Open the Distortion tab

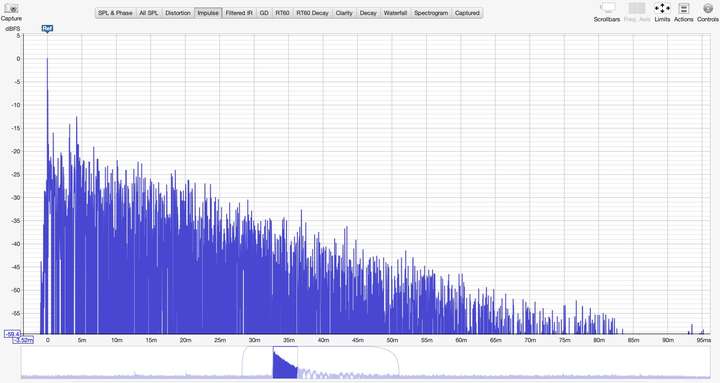(x=178, y=13)
